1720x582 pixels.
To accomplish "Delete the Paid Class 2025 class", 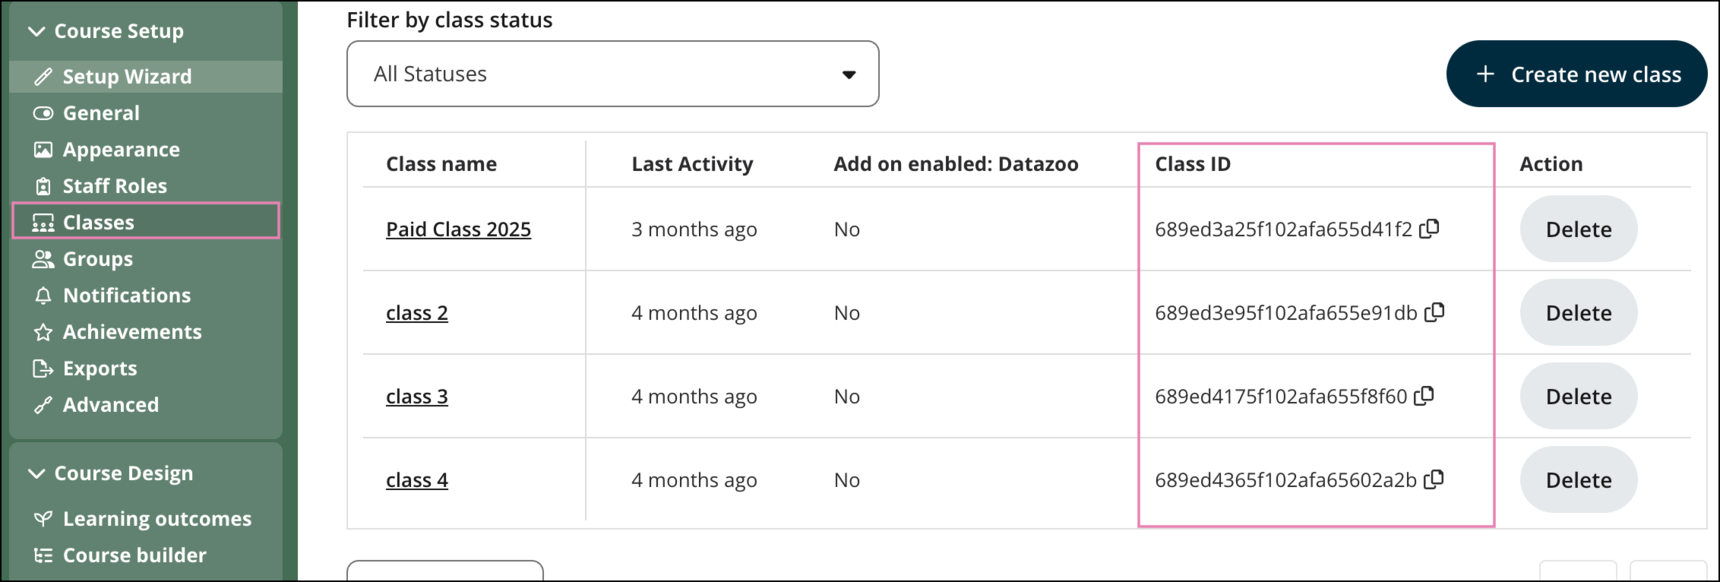I will coord(1578,229).
